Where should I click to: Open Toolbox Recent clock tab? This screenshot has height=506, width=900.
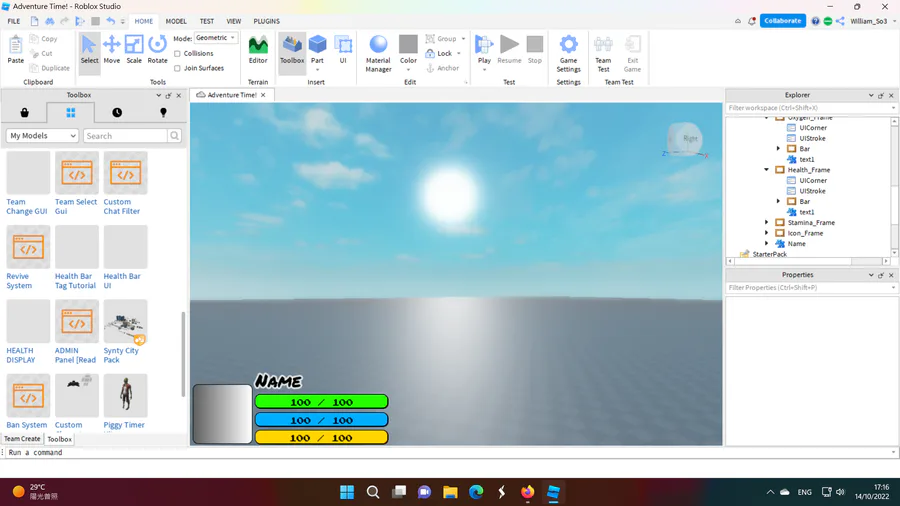tap(117, 112)
